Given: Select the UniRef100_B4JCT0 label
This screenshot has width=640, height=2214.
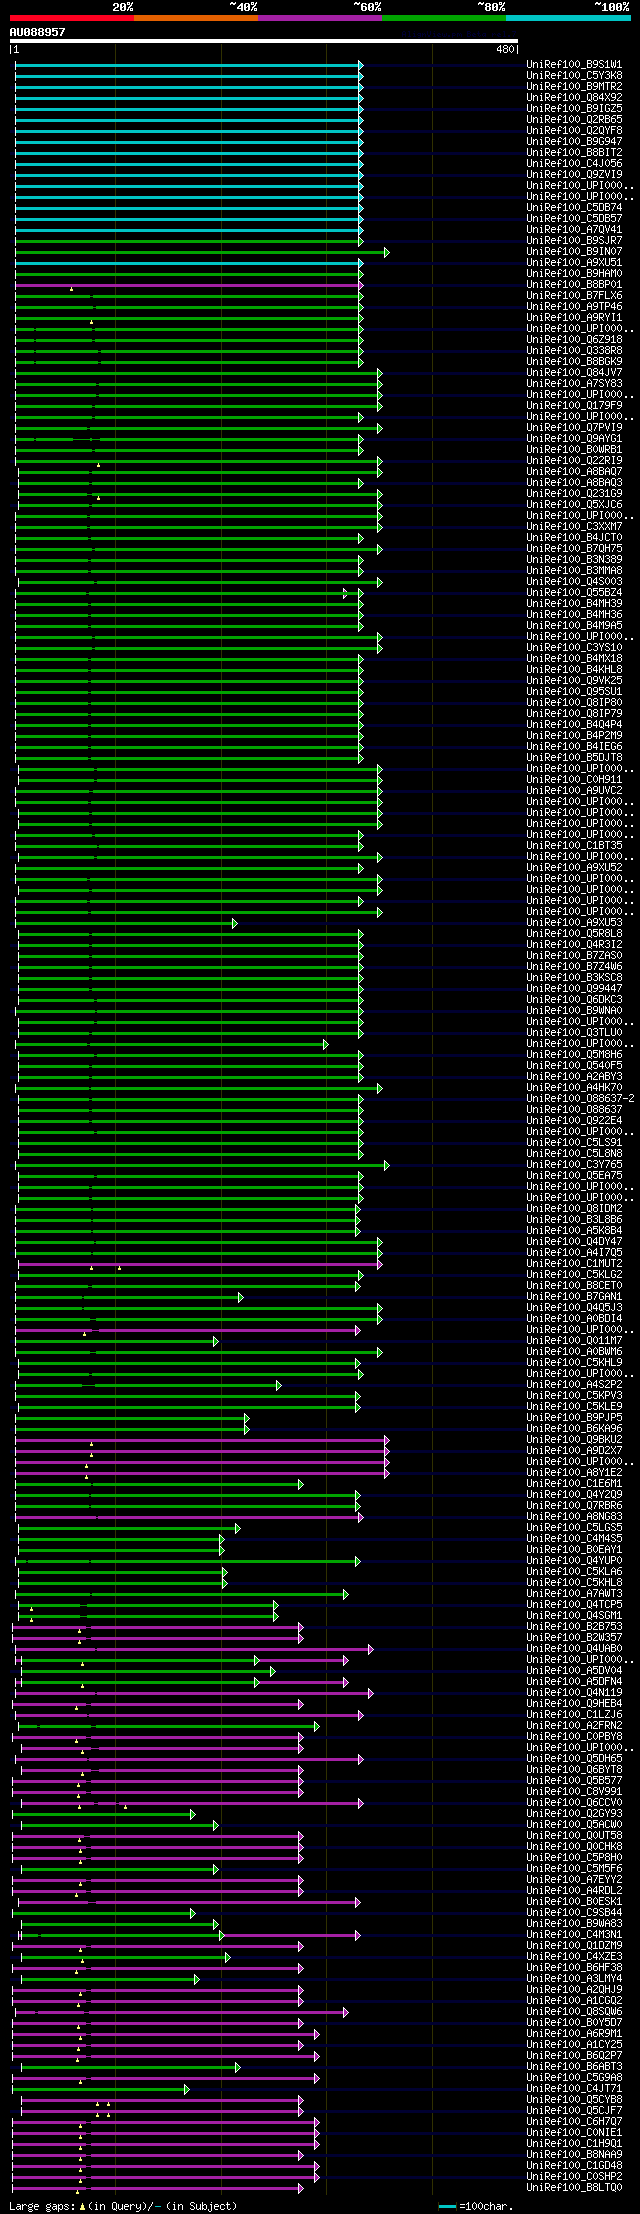Looking at the screenshot, I should coord(574,538).
